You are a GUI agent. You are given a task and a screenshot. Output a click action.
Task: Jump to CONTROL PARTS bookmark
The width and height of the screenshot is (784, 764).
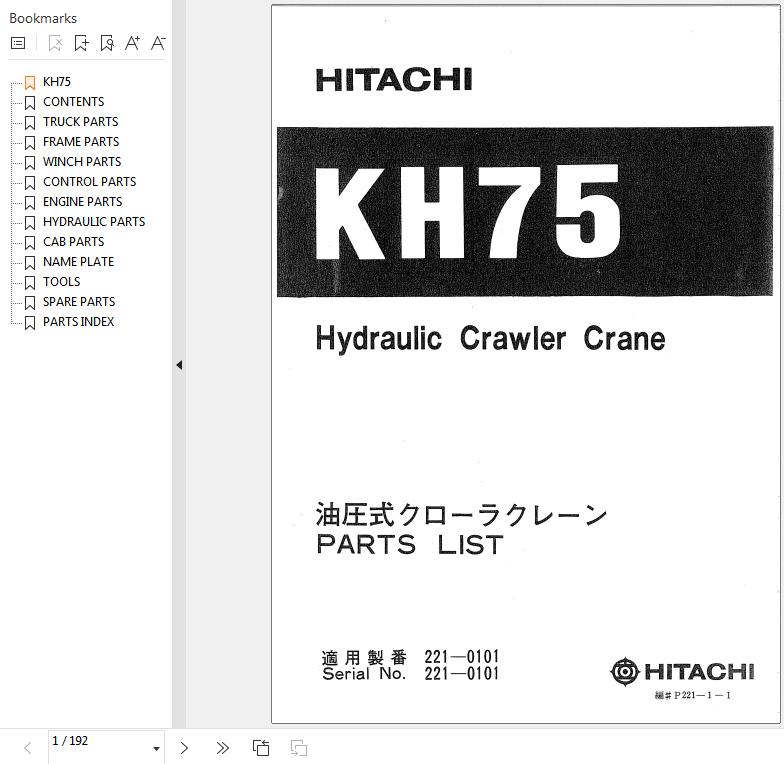click(x=90, y=182)
